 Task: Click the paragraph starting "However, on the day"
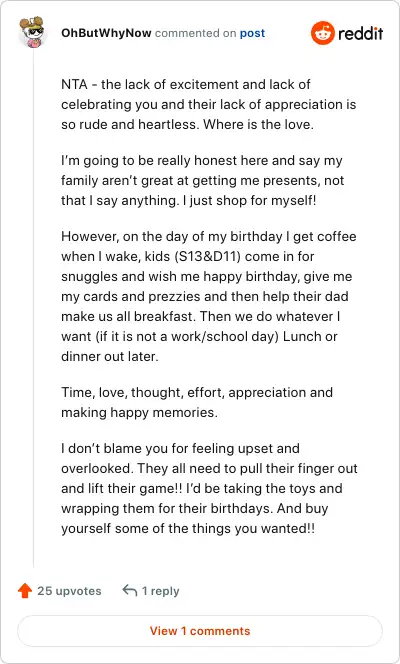(x=209, y=296)
